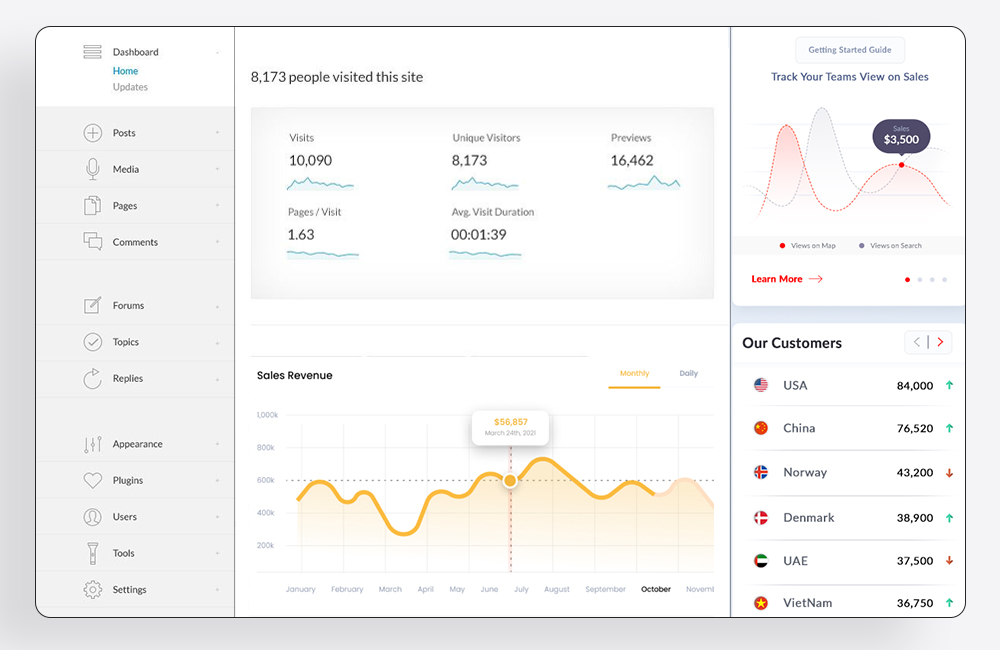The image size is (1000, 650).
Task: View Comments via its sidebar icon
Action: 92,242
